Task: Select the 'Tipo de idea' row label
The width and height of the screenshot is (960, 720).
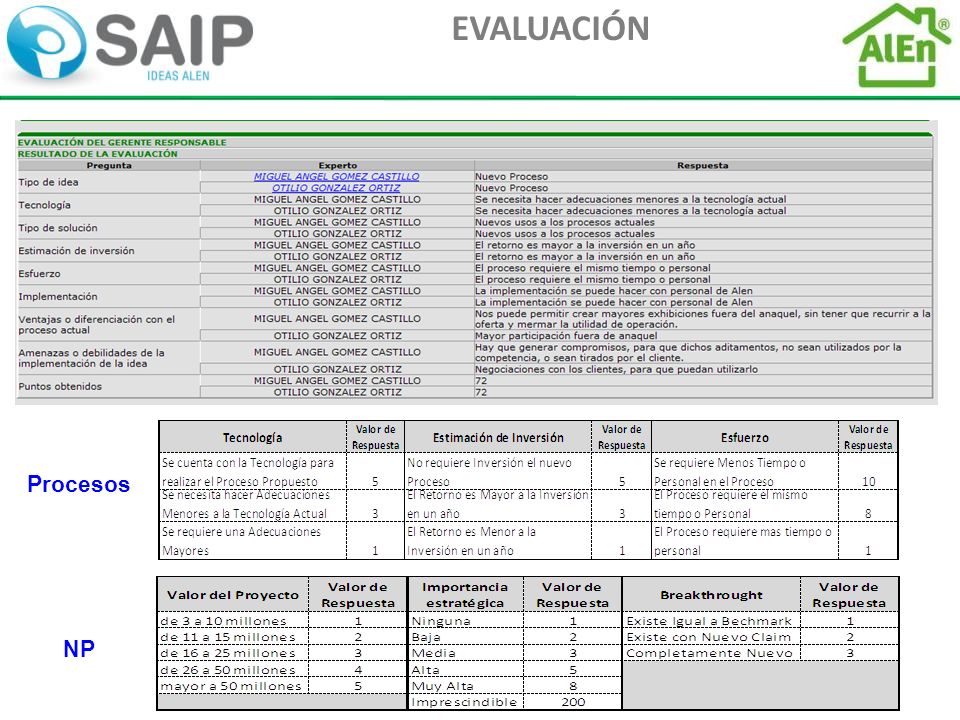Action: pos(48,182)
